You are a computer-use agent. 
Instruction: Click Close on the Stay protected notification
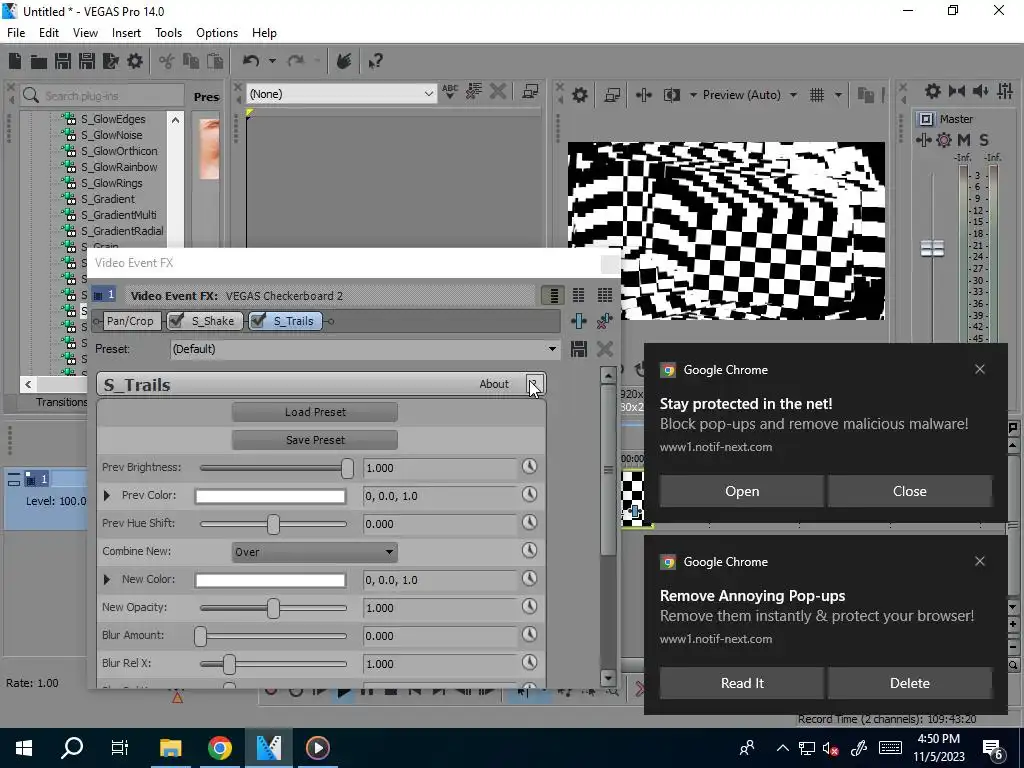910,491
